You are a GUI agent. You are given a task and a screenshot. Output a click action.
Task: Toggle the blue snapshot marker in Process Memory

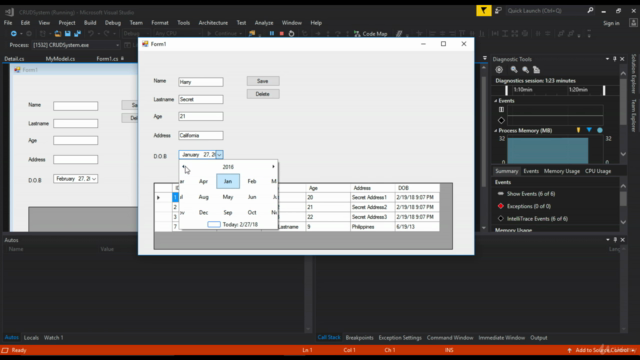point(589,130)
